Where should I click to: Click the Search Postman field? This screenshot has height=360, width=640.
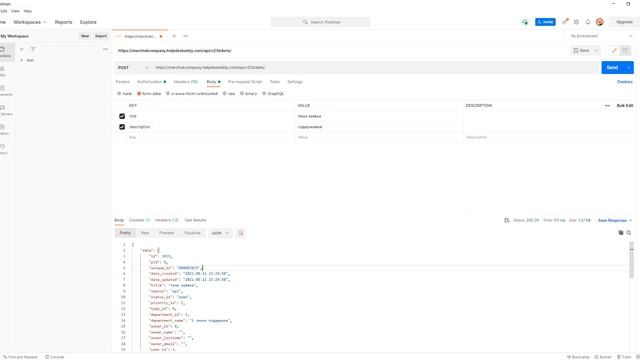pos(320,22)
